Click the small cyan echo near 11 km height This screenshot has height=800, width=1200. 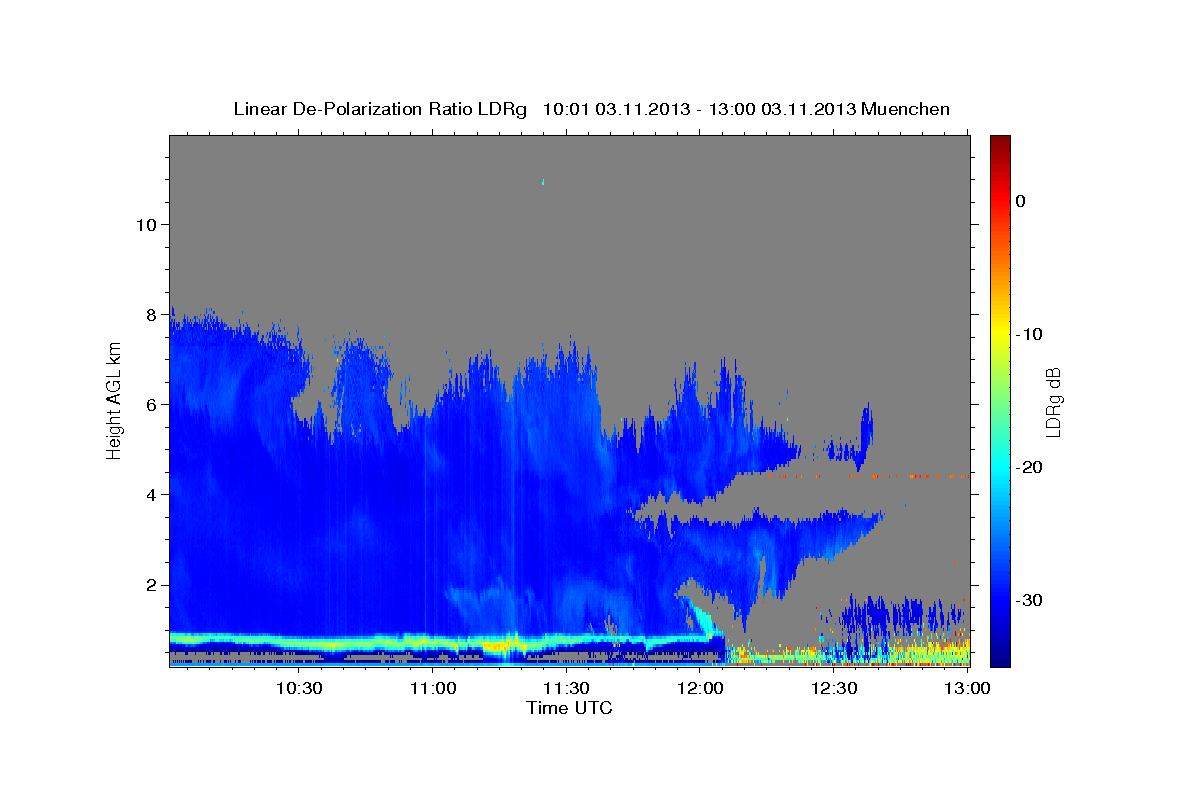(543, 182)
